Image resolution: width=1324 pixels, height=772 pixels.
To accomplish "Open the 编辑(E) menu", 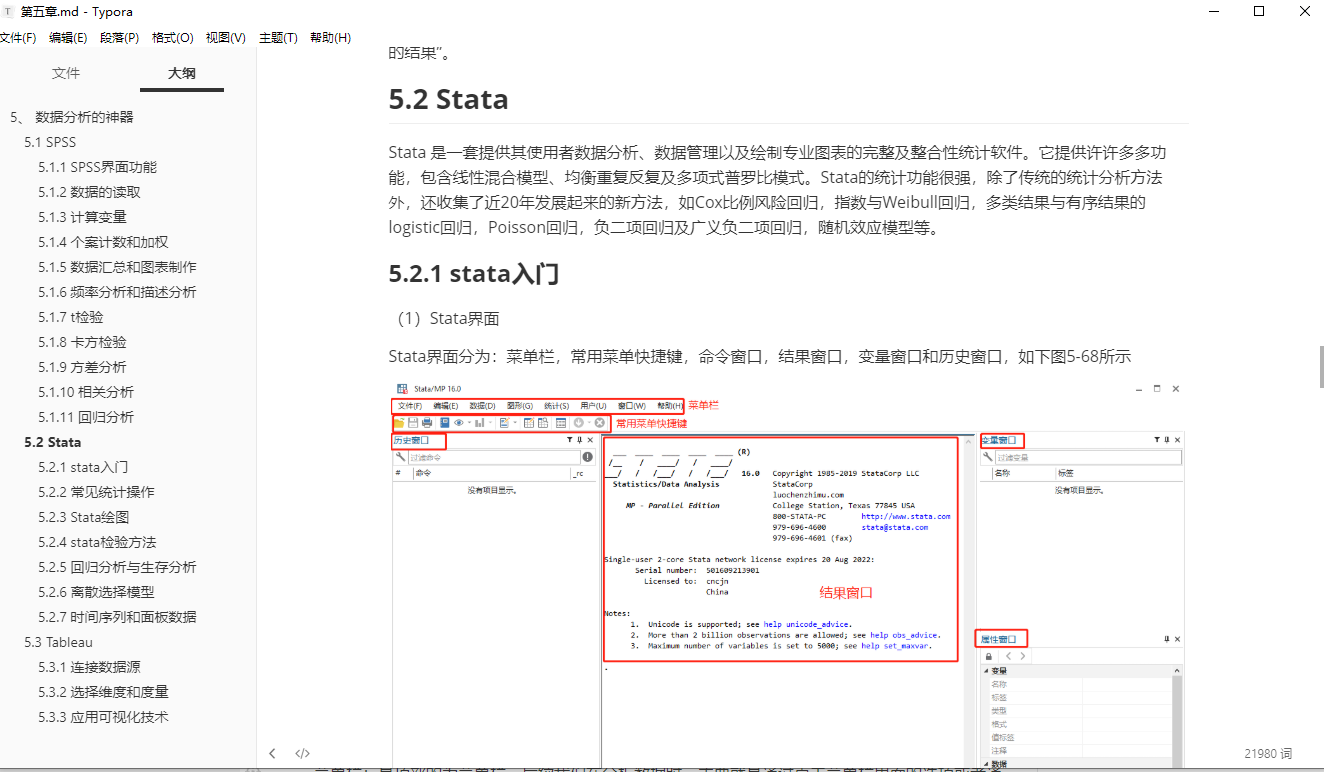I will click(68, 38).
